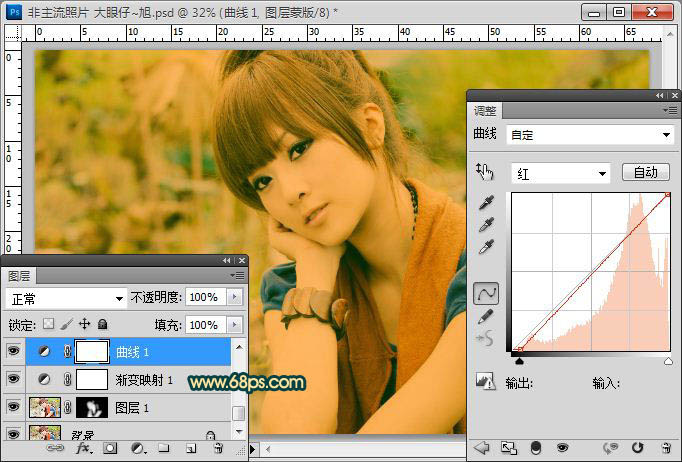Pick the black point eyedropper in Curves

[x=485, y=202]
